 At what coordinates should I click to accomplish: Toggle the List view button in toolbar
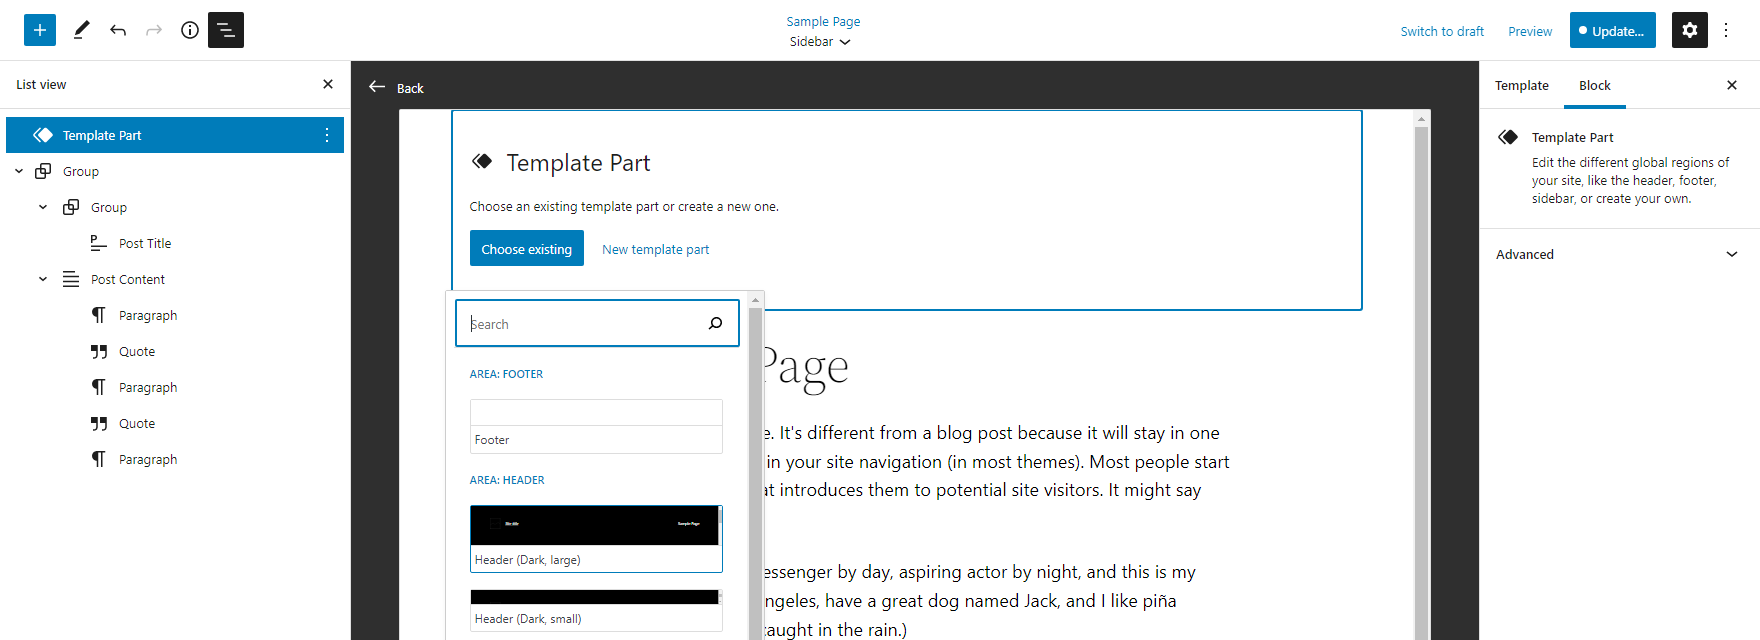pos(226,30)
